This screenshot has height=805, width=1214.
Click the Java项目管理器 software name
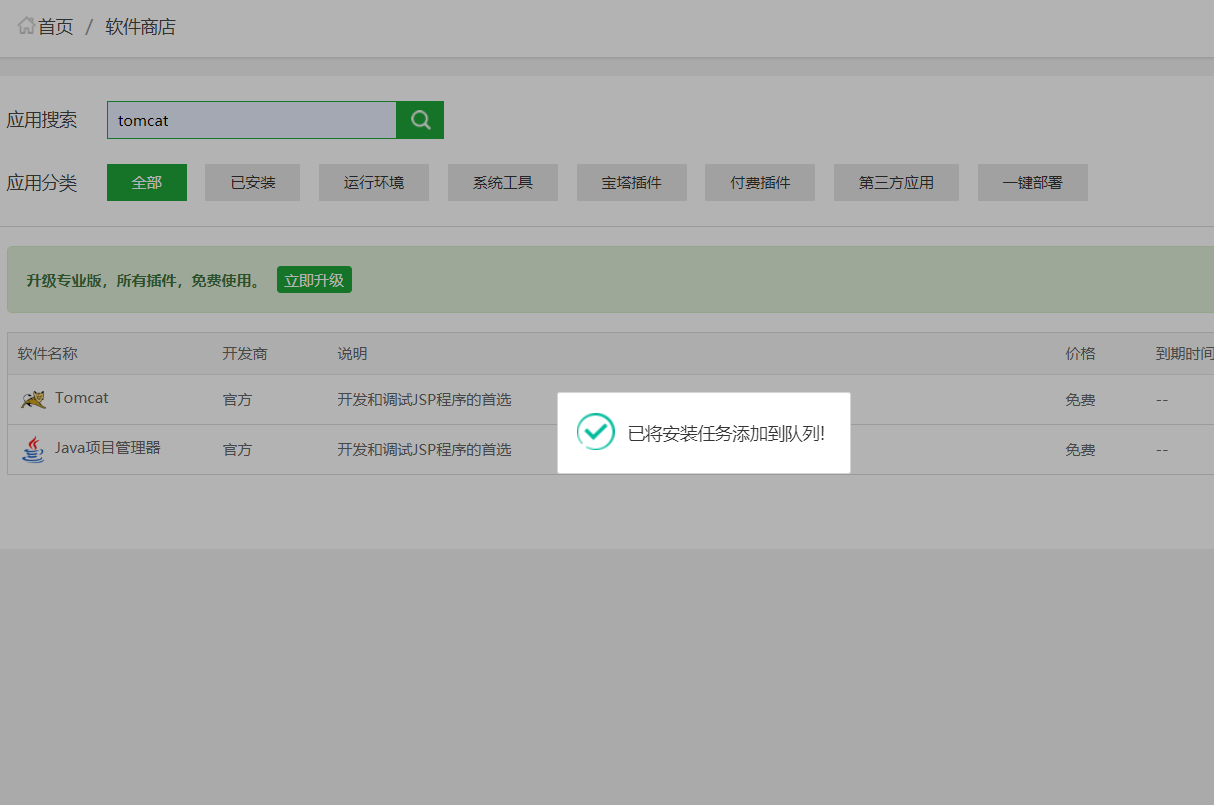[x=108, y=448]
